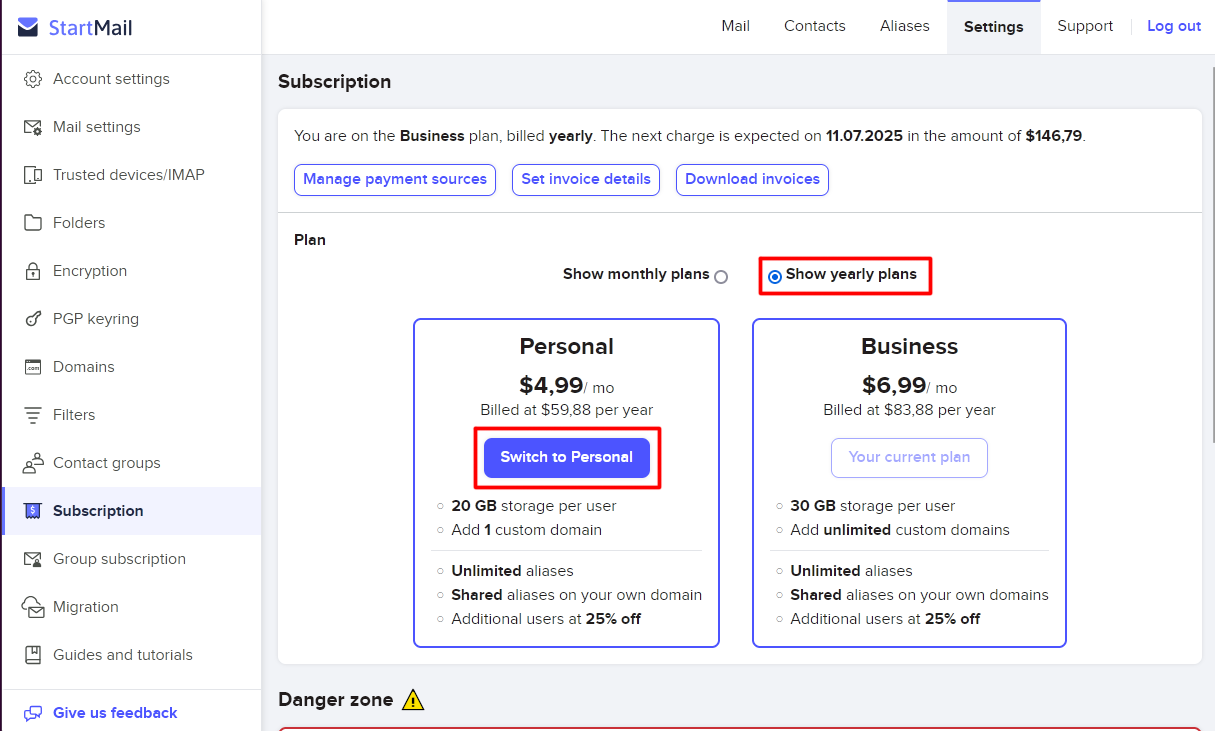This screenshot has height=731, width=1215.
Task: Click the Guides and tutorials book icon
Action: point(33,655)
